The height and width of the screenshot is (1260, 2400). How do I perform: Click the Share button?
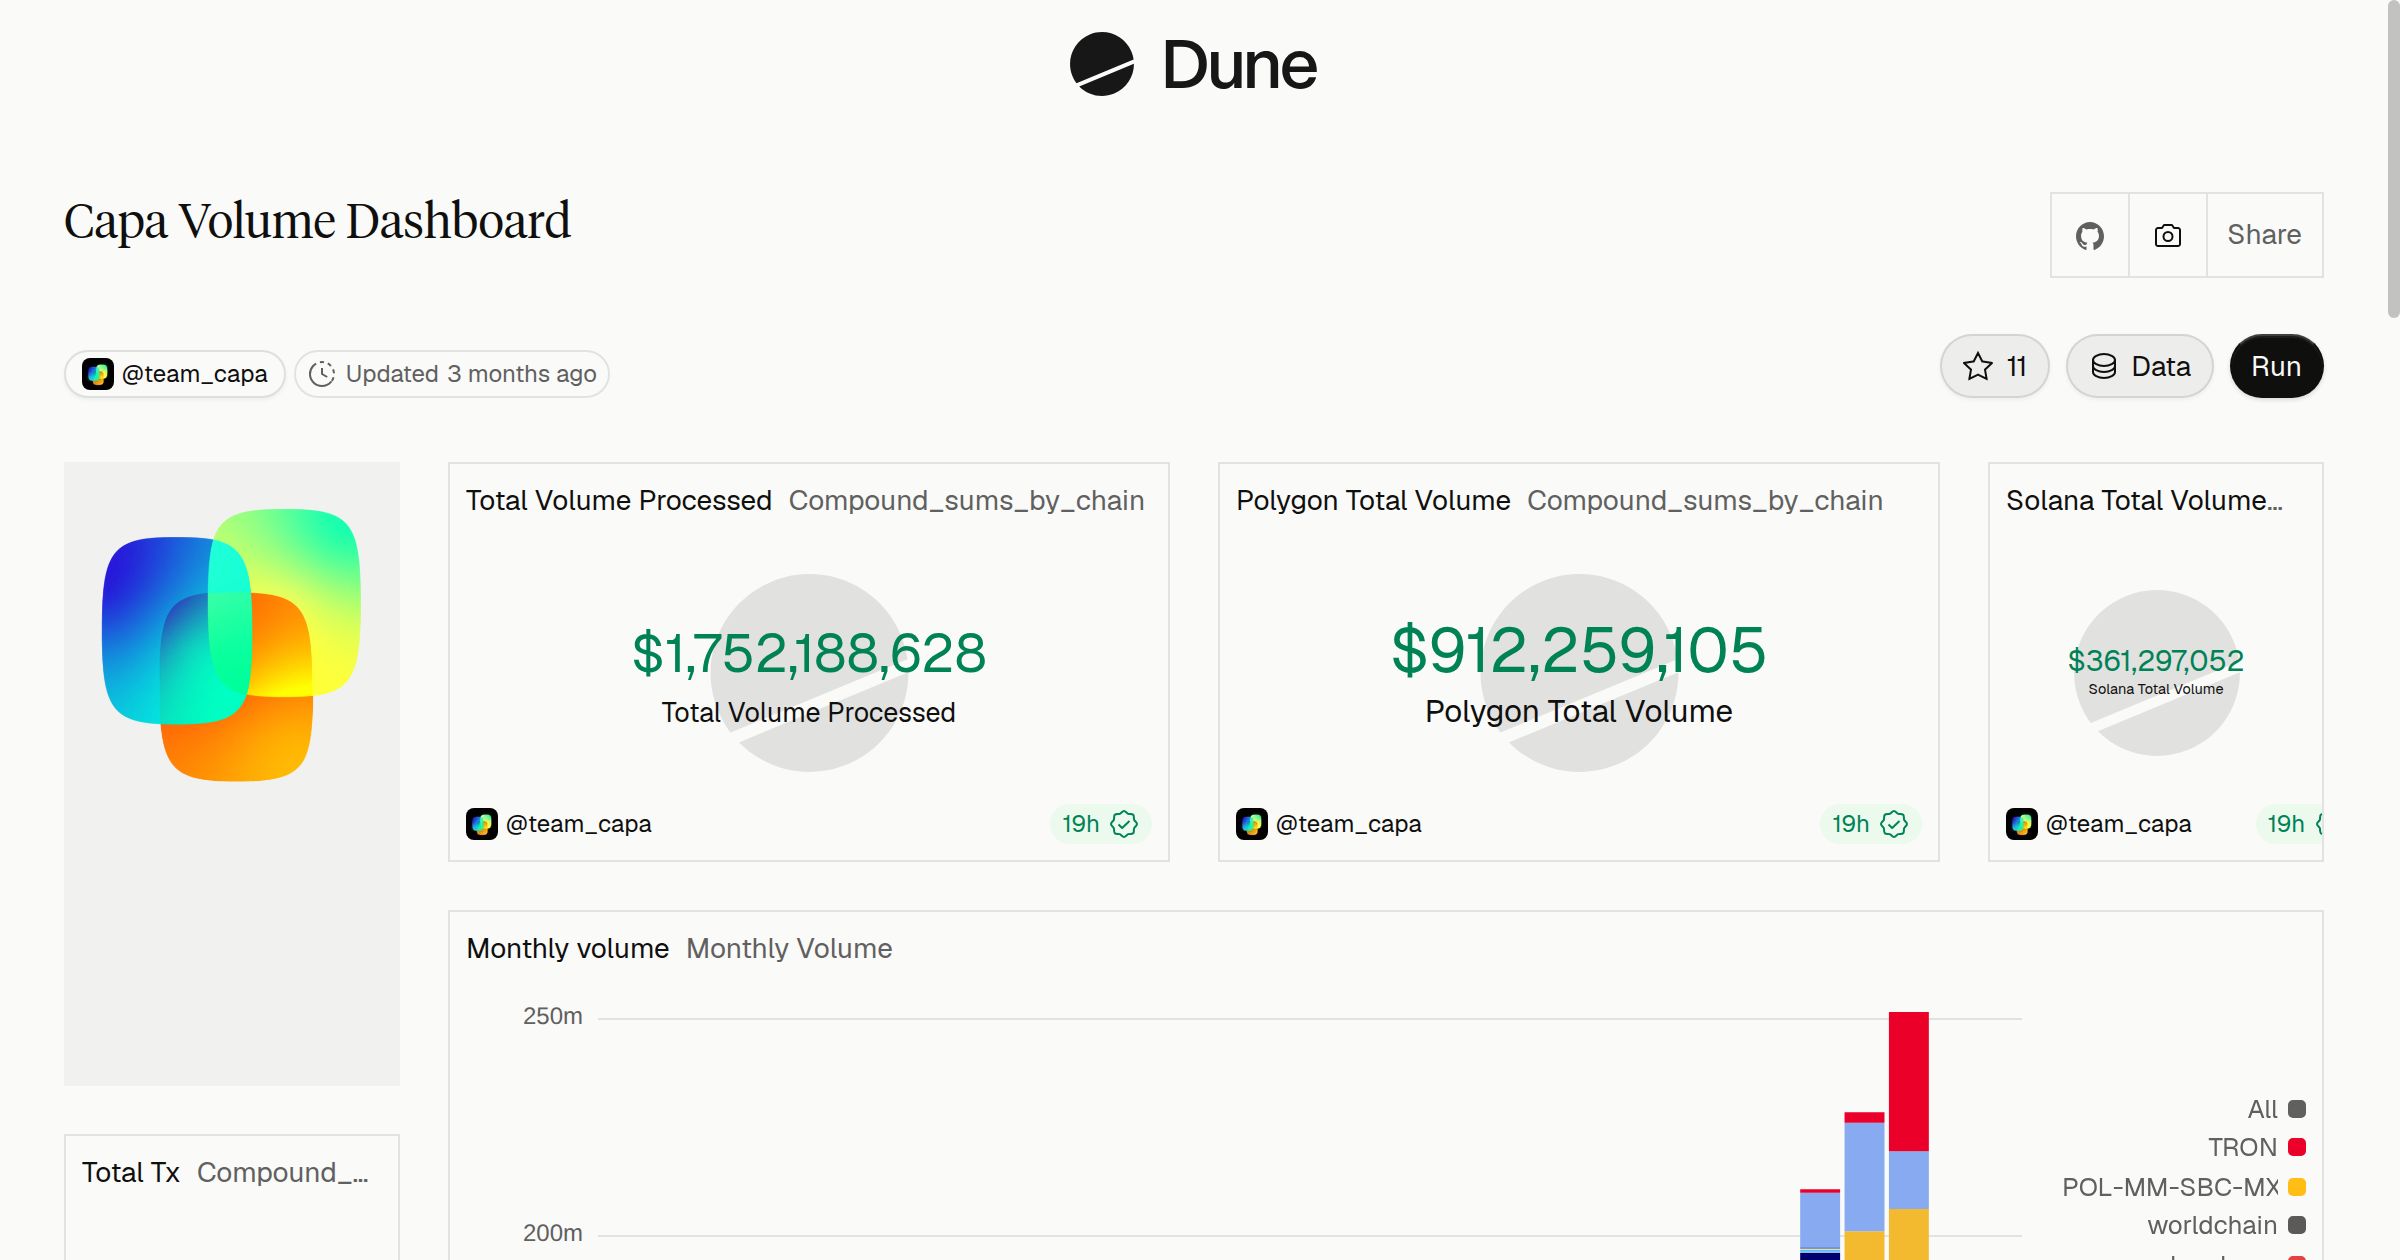[2264, 235]
